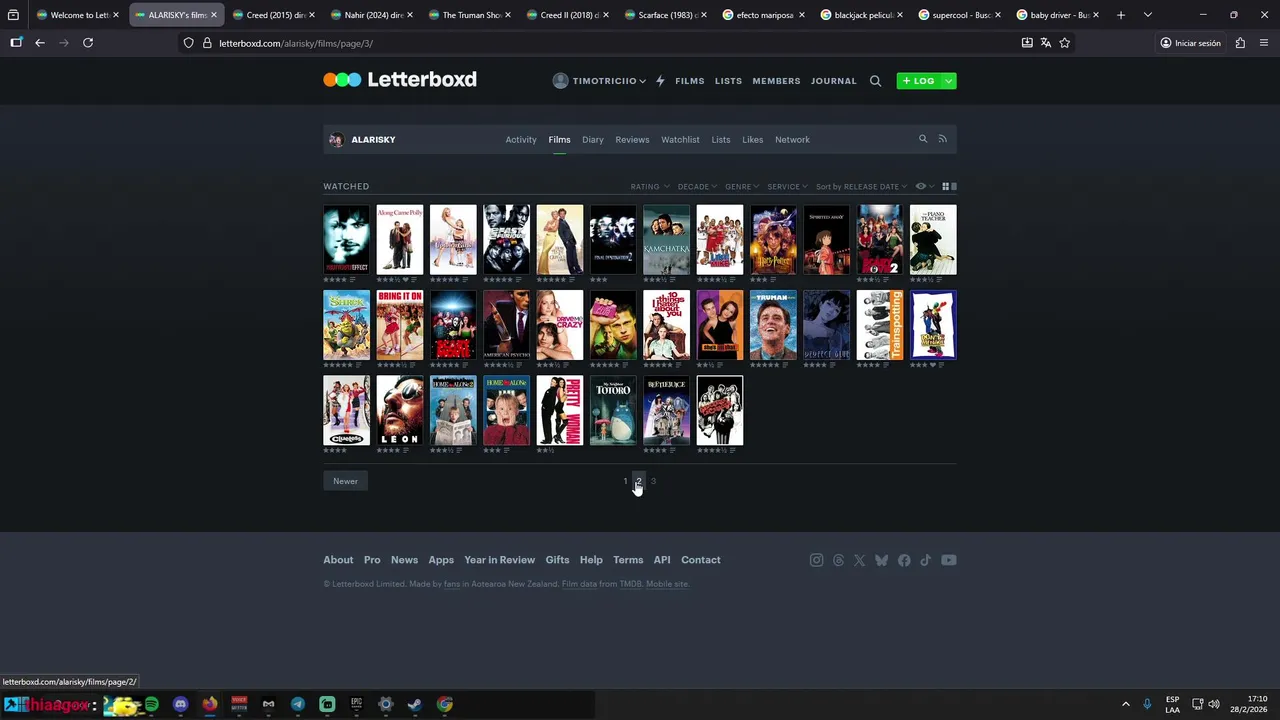Go to page 2 of films
This screenshot has height=720, width=1280.
639,481
